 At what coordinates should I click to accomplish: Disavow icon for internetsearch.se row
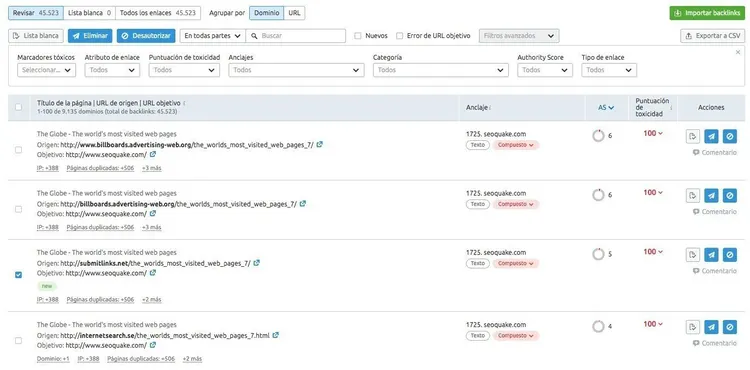[729, 327]
